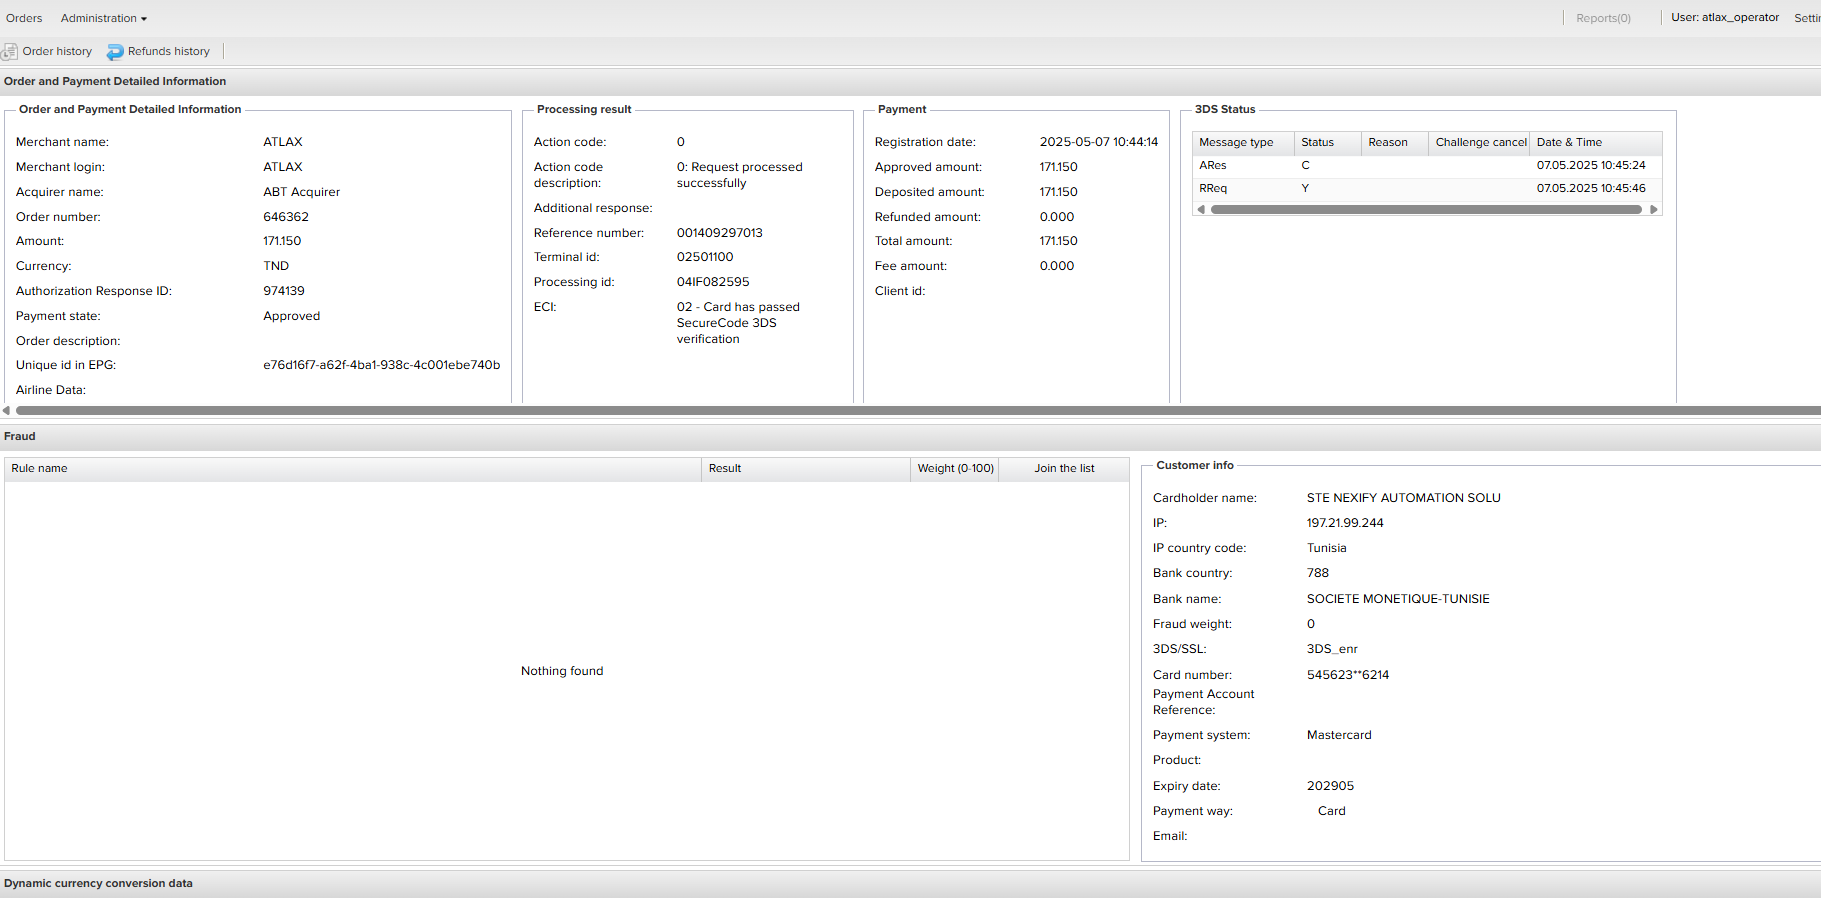
Task: Click left arrow of 3DS Status scrollbar
Action: point(1201,210)
